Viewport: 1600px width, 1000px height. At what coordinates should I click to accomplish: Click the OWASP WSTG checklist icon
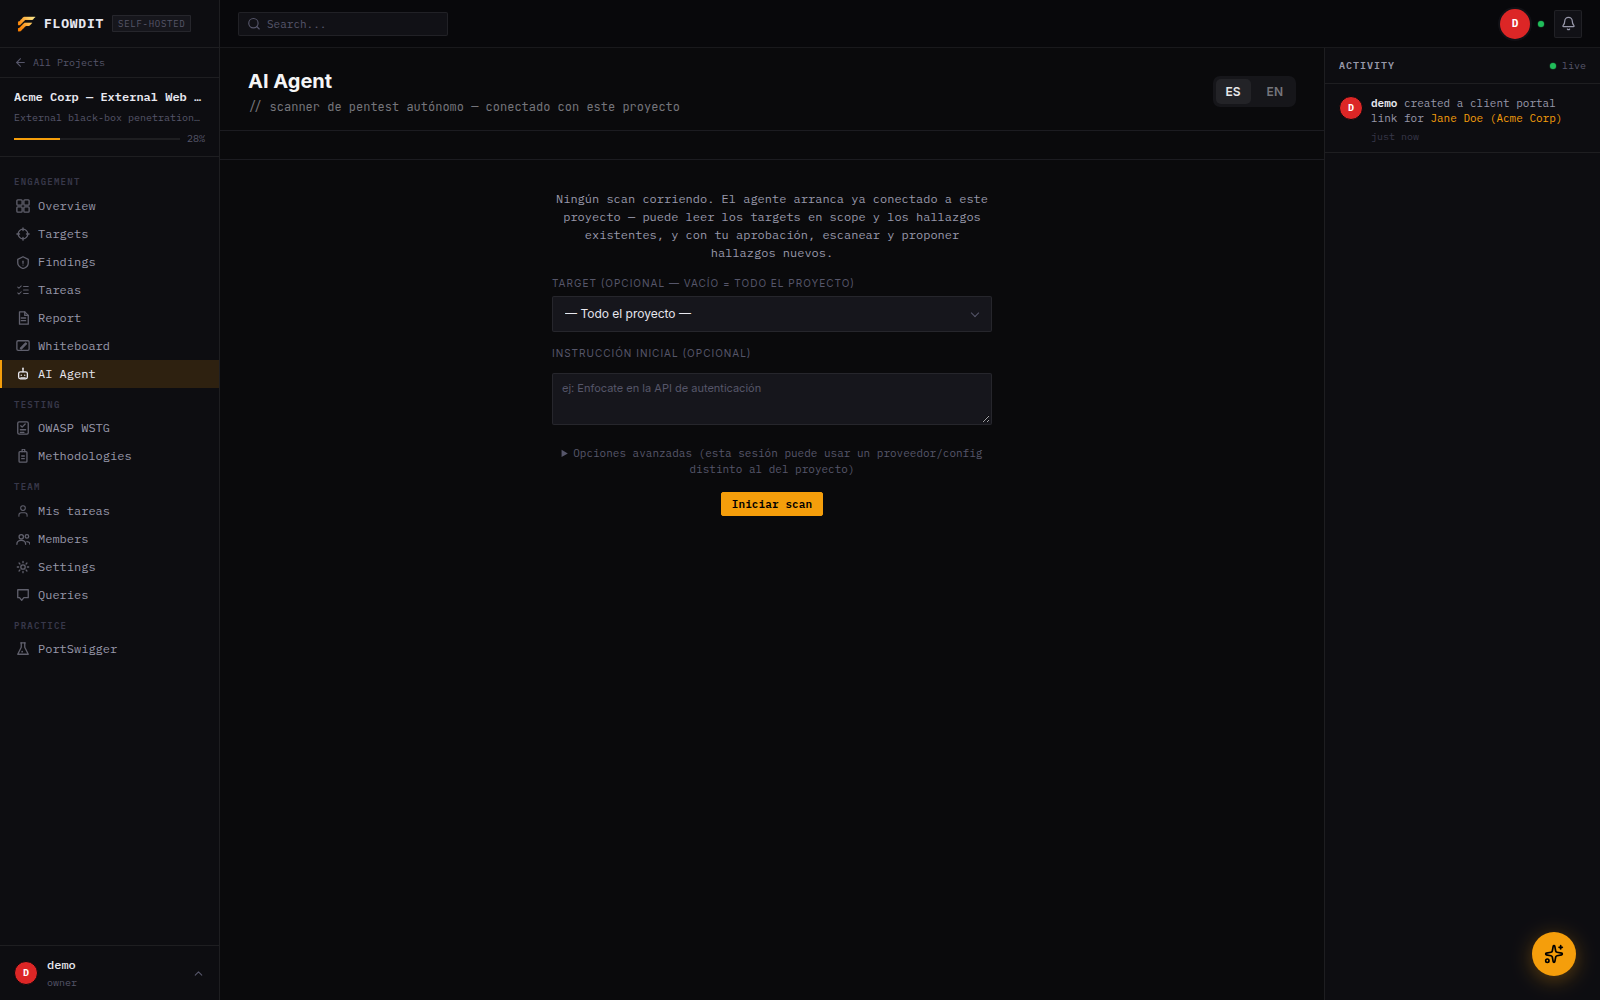pos(23,428)
